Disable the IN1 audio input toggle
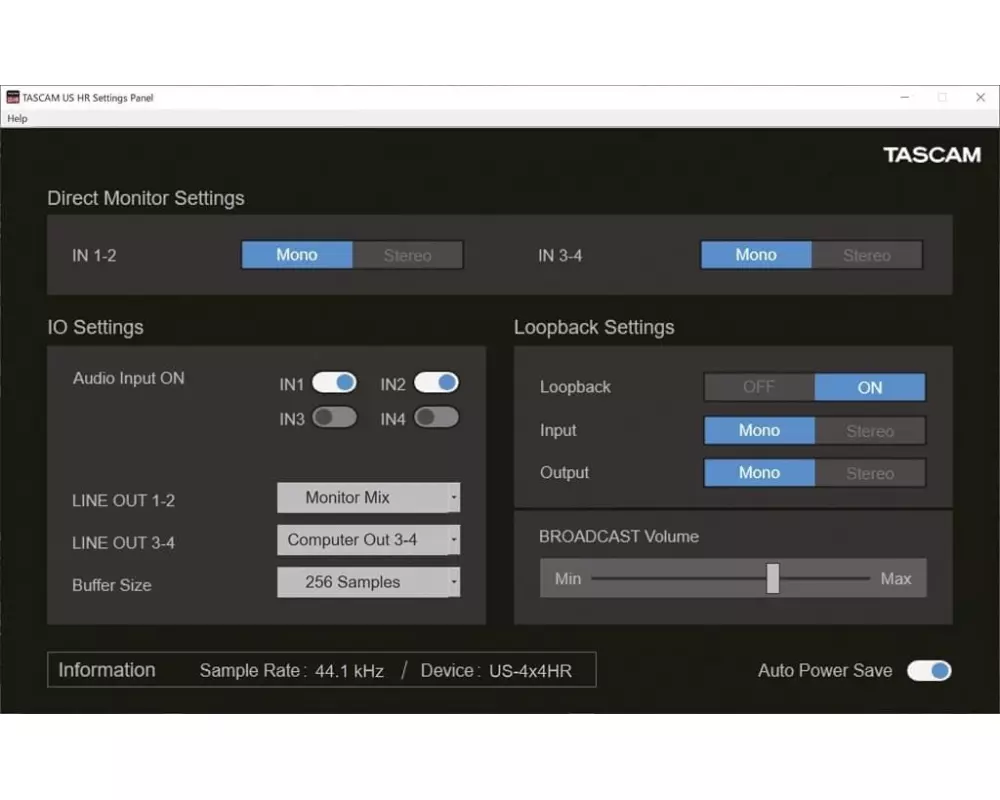This screenshot has width=1000, height=800. [334, 383]
